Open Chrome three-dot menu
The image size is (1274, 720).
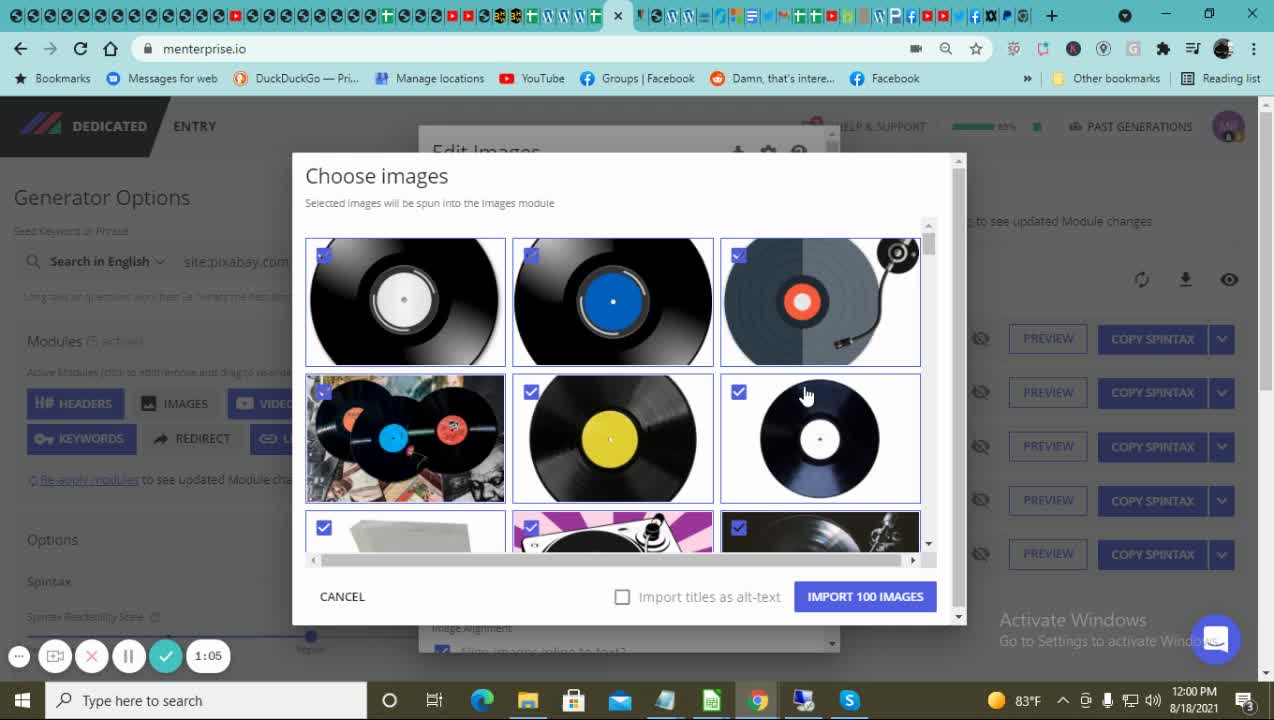(1253, 48)
